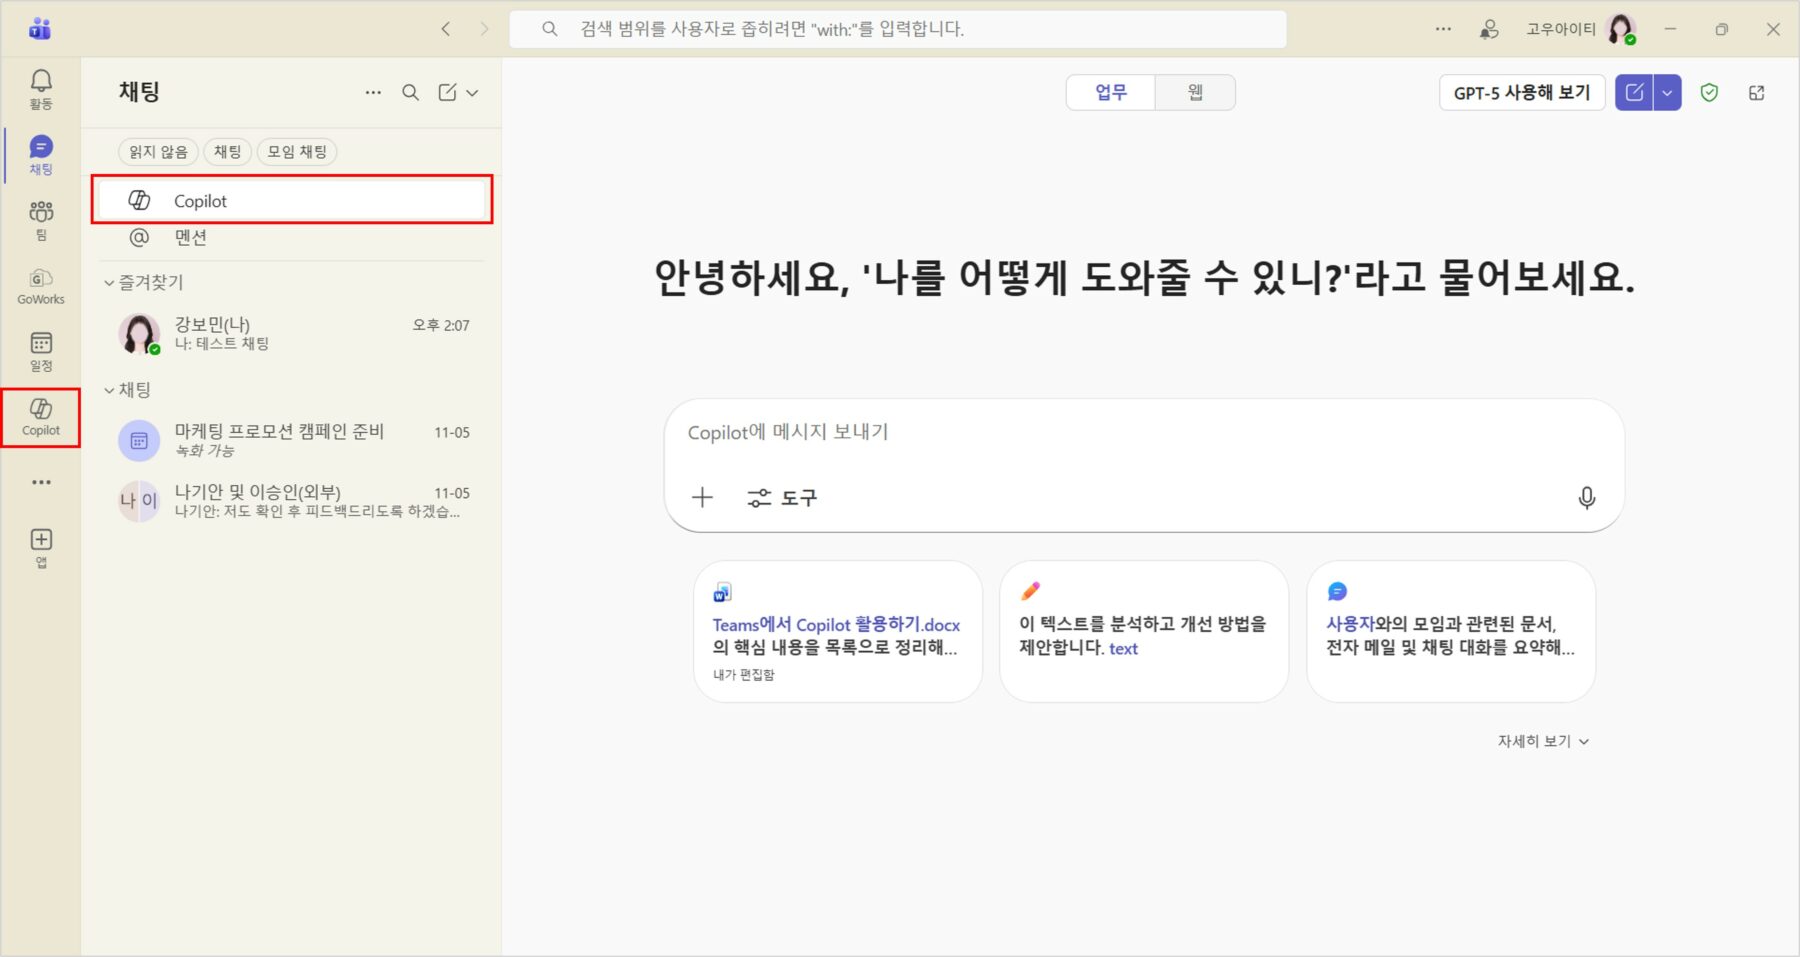Open Copilot chat in pop-out window
The height and width of the screenshot is (957, 1800).
tap(1756, 93)
